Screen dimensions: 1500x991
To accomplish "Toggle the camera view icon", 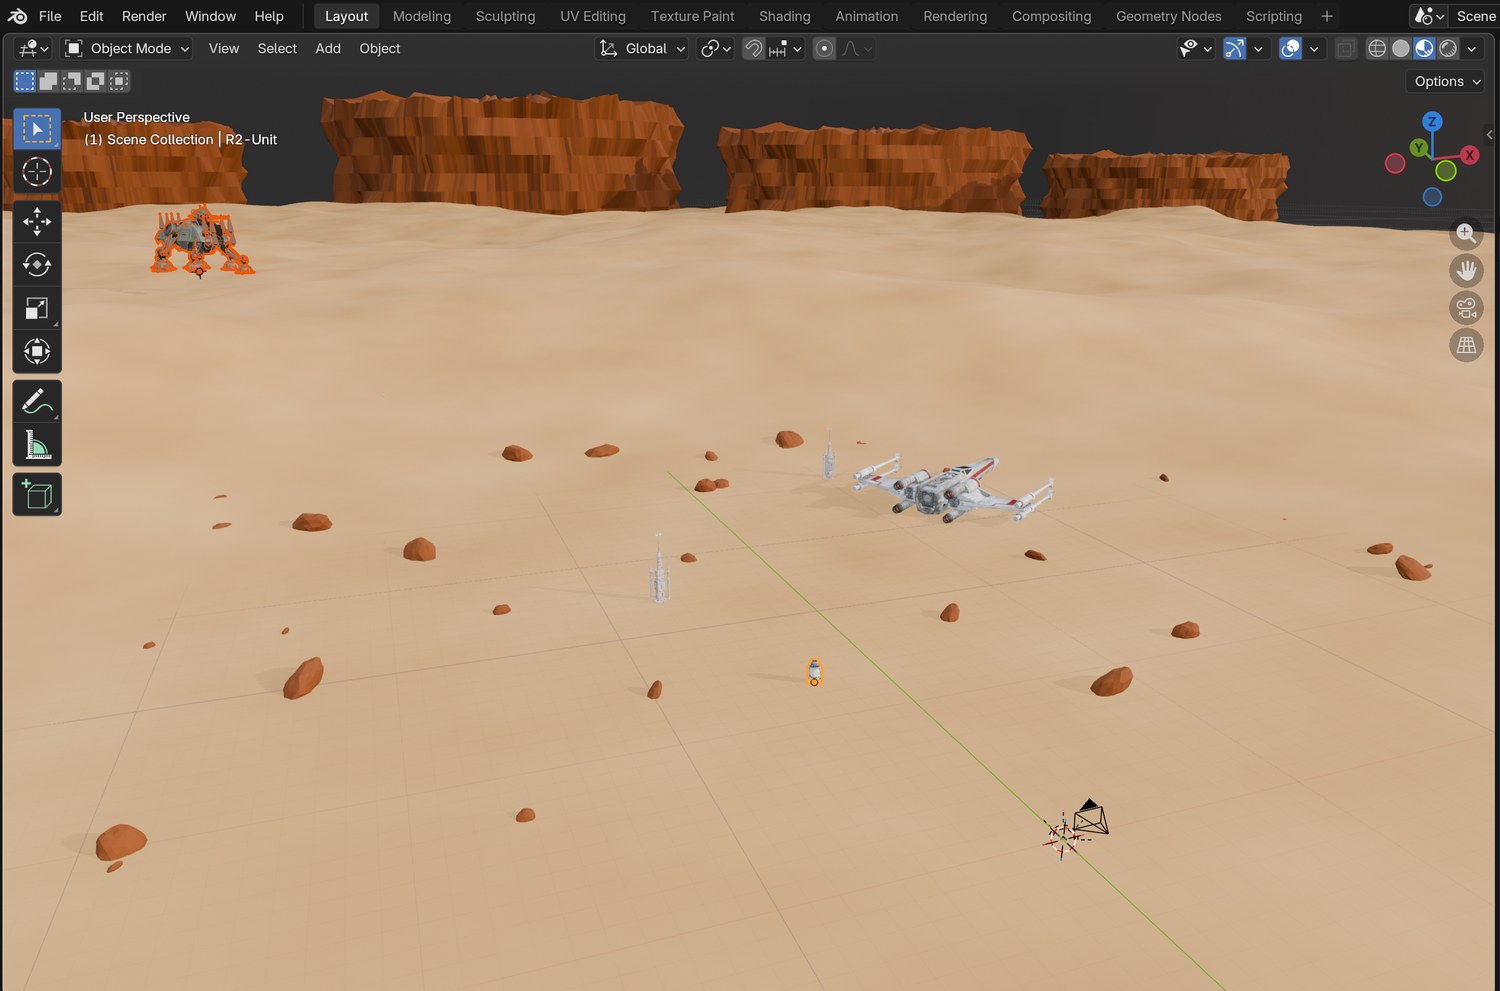I will click(x=1466, y=308).
